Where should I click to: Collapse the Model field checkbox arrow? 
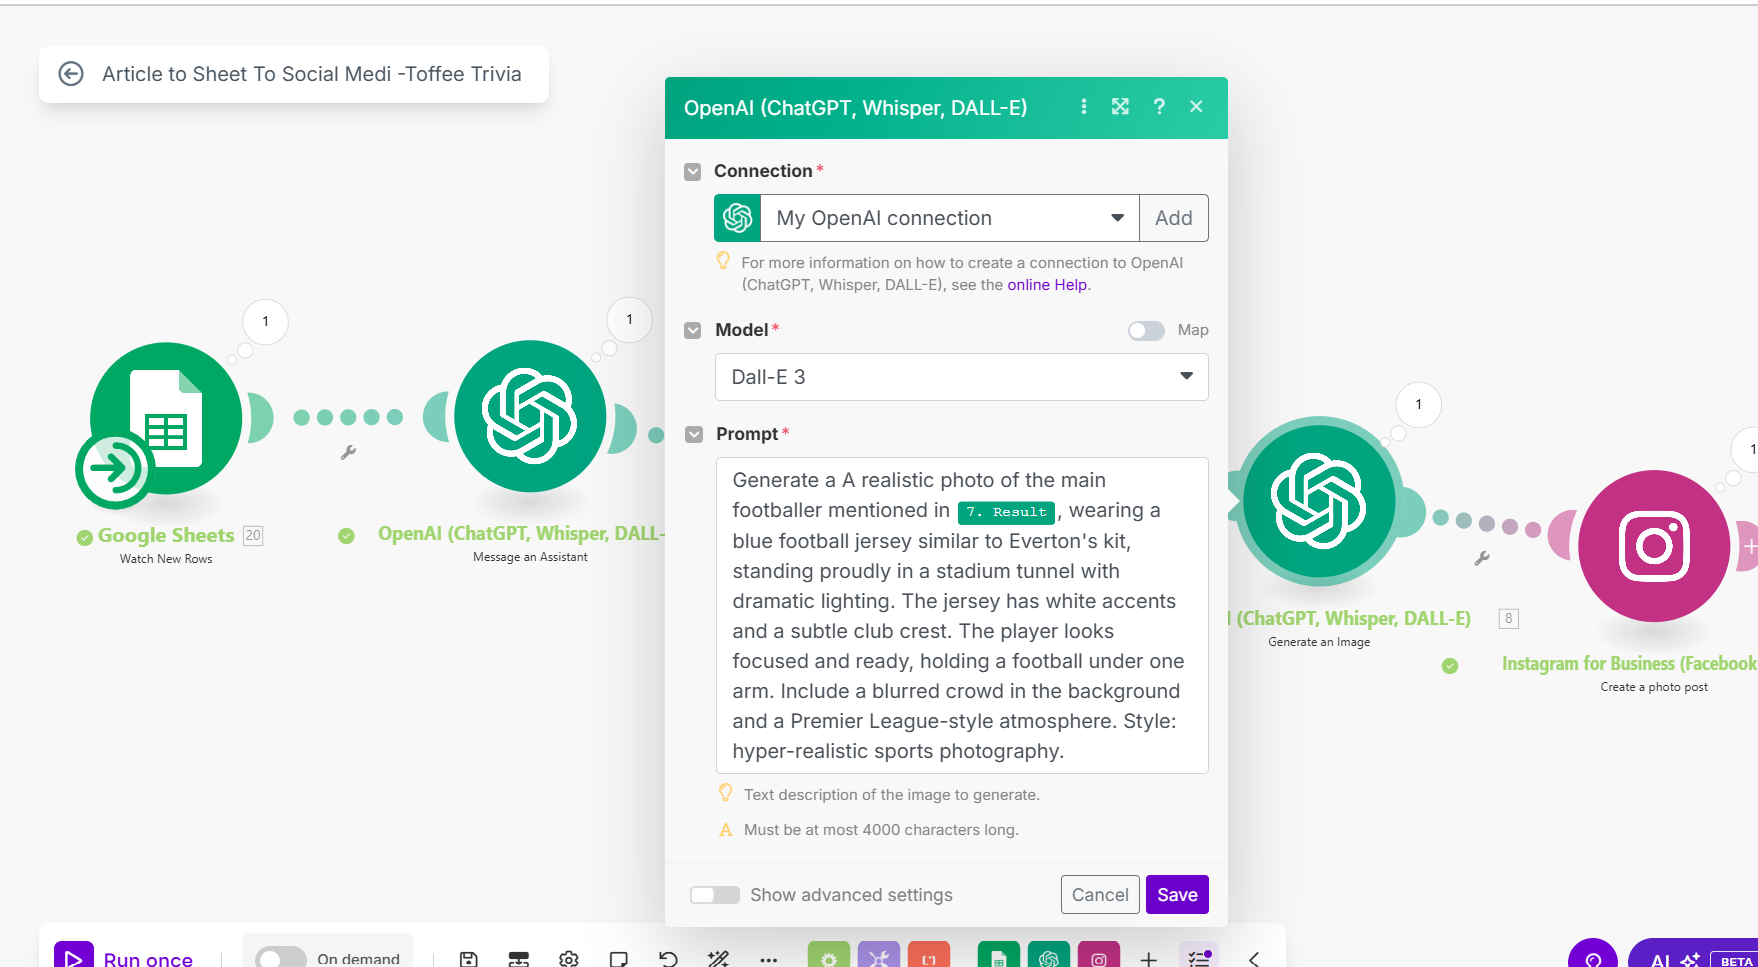pyautogui.click(x=692, y=330)
